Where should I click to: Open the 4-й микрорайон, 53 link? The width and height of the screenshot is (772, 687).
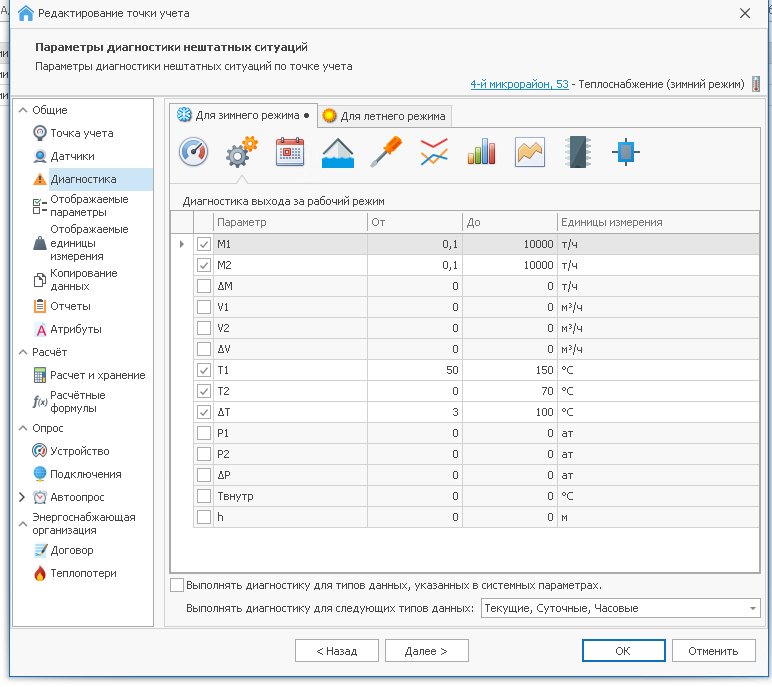519,85
